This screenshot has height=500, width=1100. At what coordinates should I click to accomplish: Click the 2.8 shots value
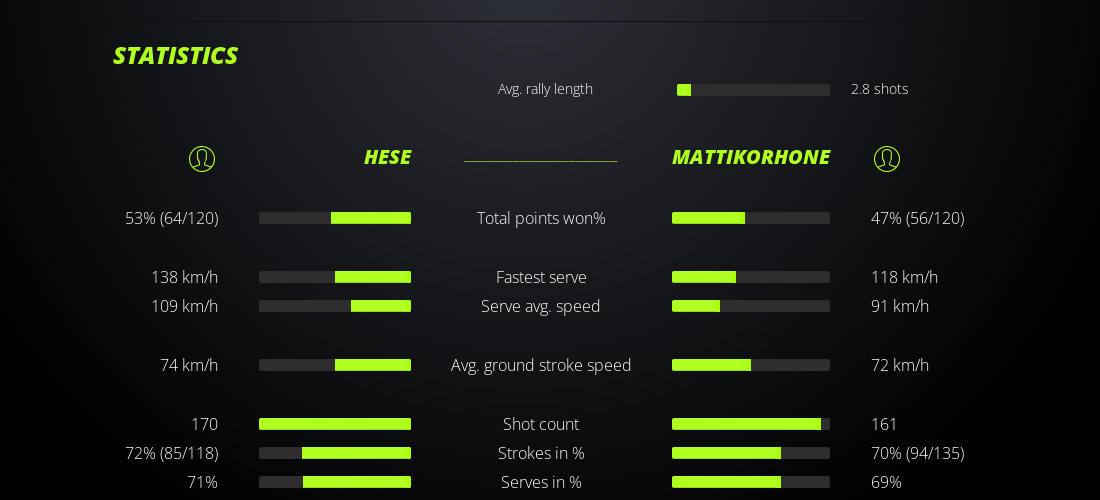click(880, 89)
